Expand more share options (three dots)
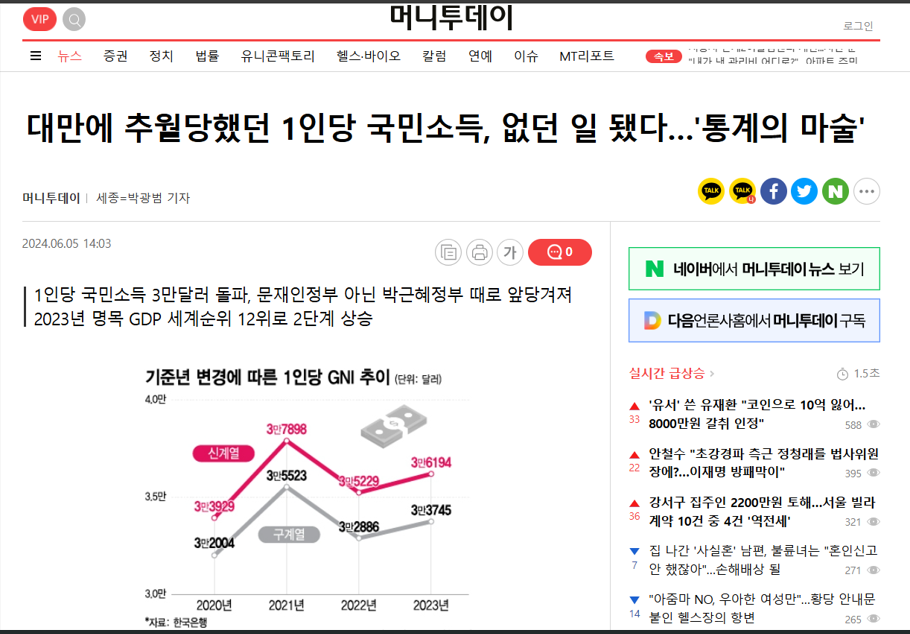Screen dimensions: 910x634 [866, 191]
